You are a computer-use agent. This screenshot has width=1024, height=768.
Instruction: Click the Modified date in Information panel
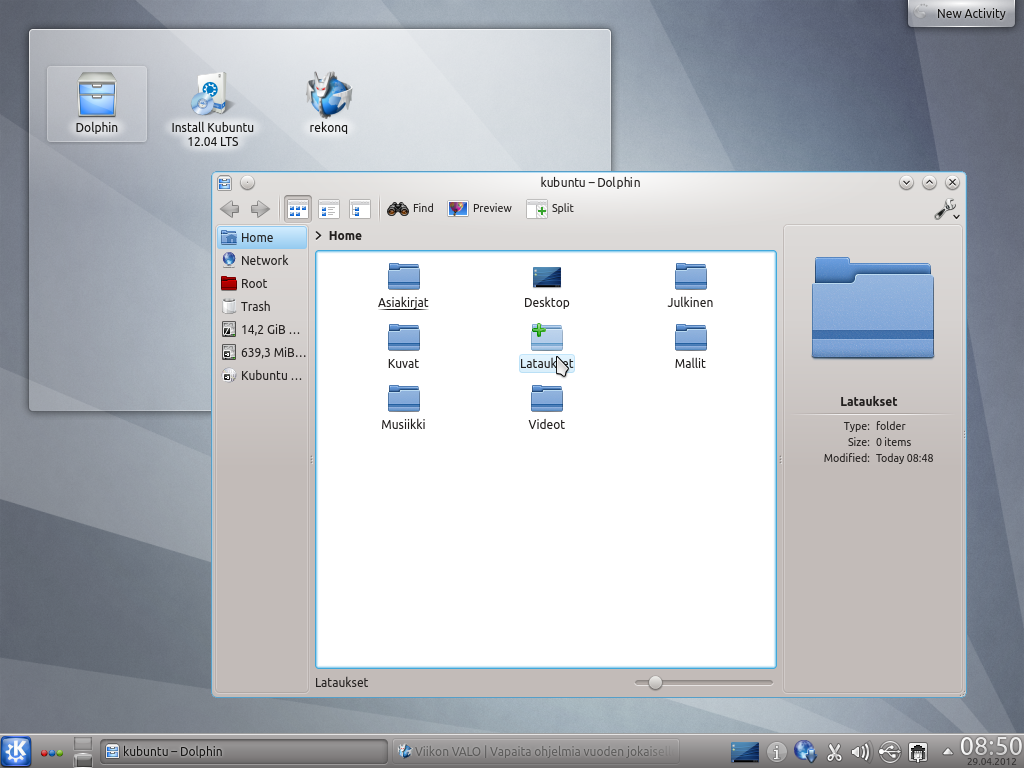[x=904, y=458]
